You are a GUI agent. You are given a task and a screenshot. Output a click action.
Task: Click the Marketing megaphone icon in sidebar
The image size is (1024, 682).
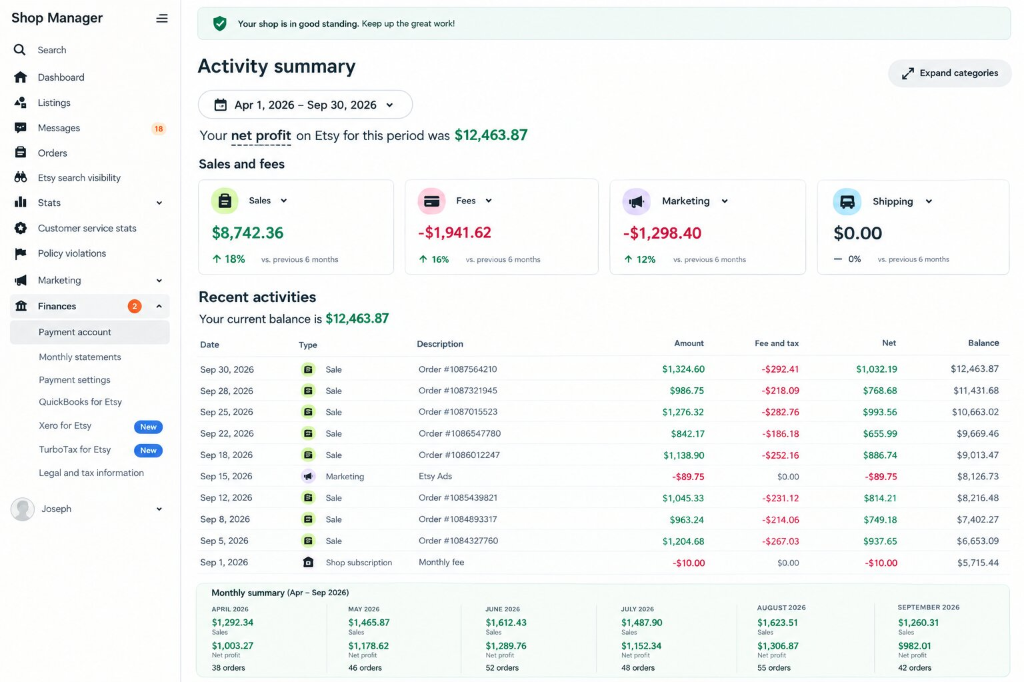click(x=20, y=280)
